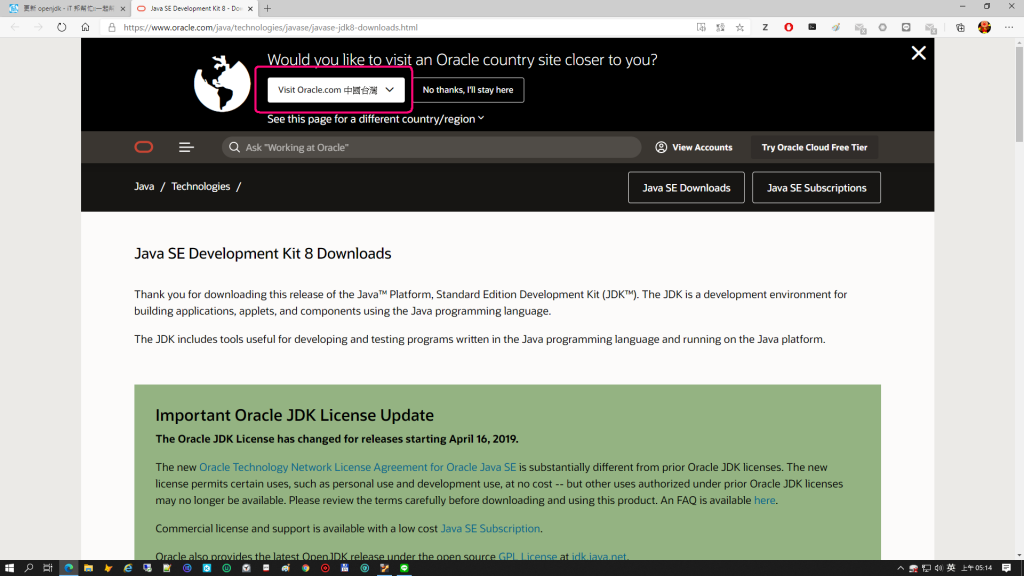Close the Java SE Development Kit tab

coord(250,8)
